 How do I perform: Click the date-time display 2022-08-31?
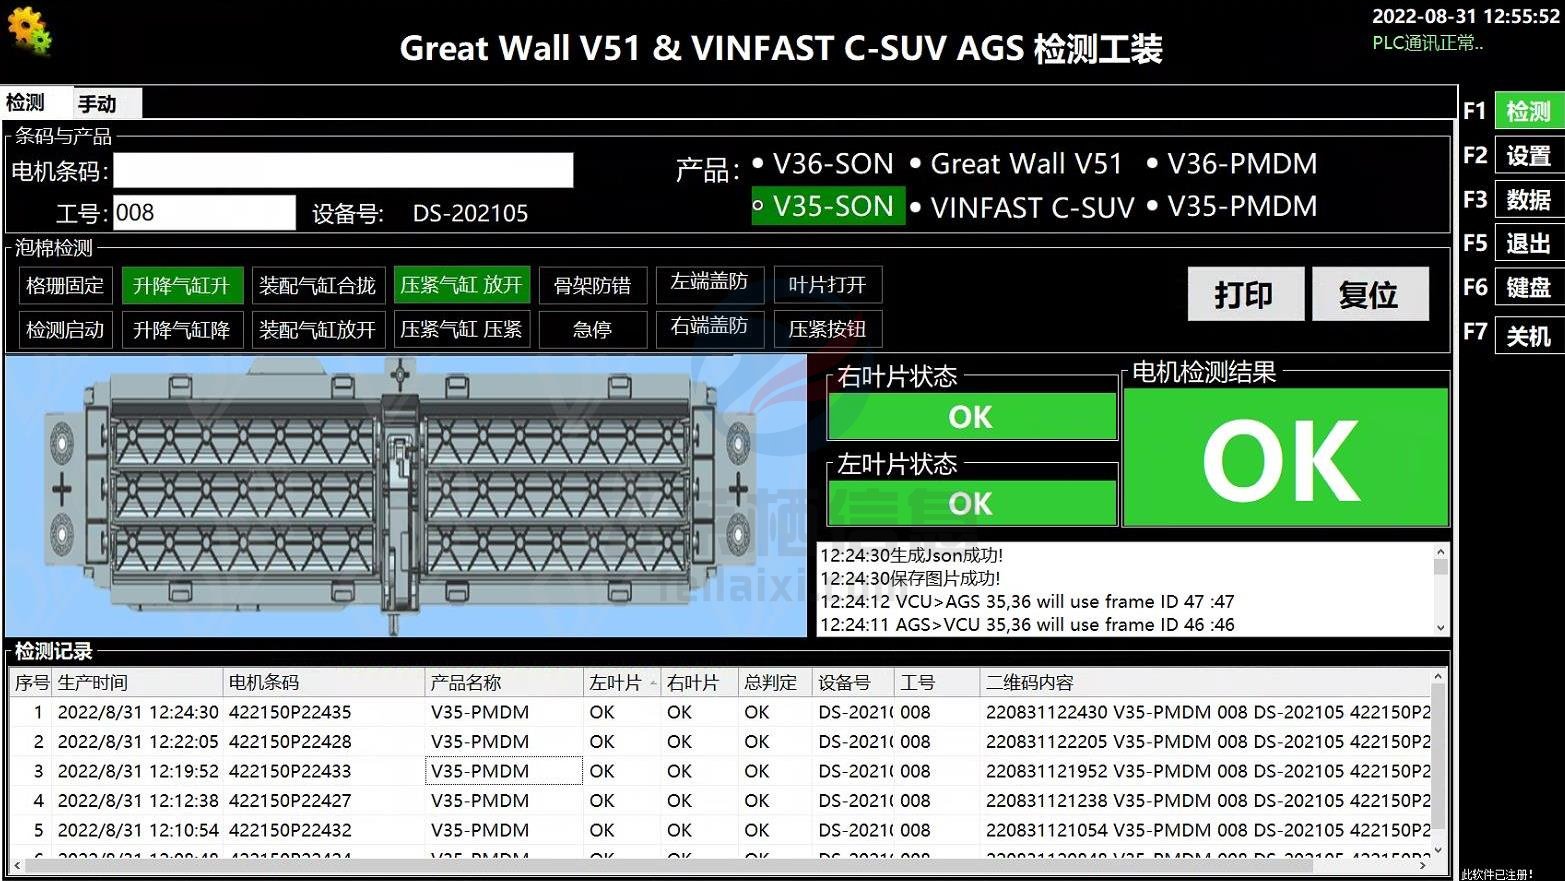pyautogui.click(x=1465, y=16)
